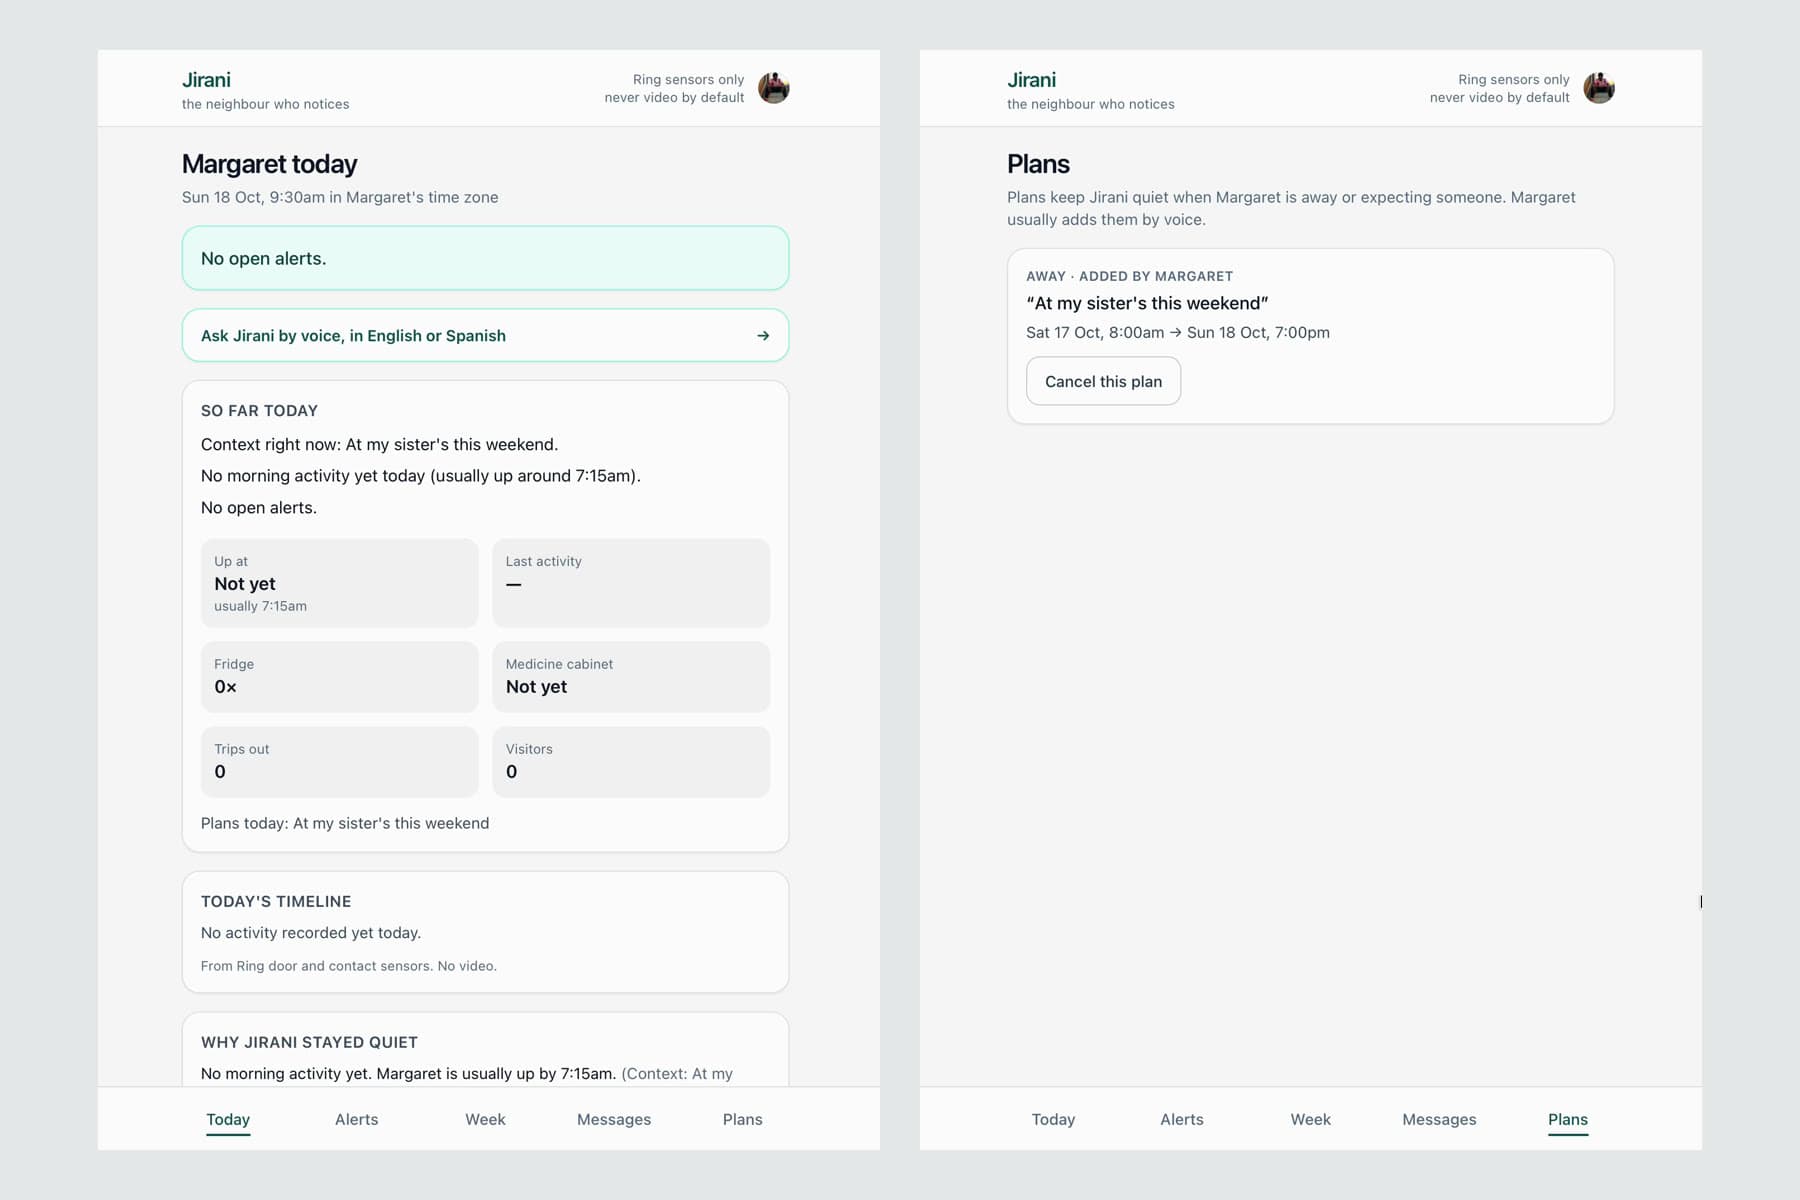1800x1200 pixels.
Task: Click the 'SO FAR TODAY' heading
Action: [x=259, y=410]
